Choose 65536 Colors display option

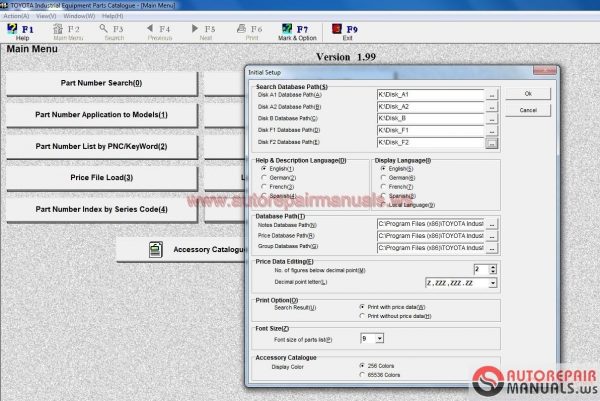pyautogui.click(x=362, y=375)
